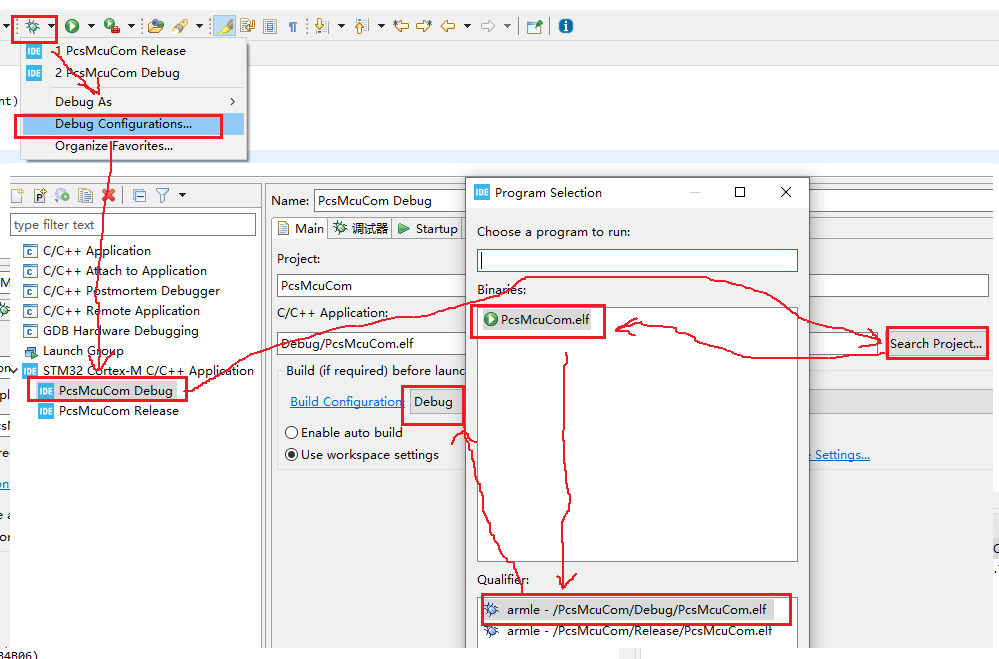Click the blue Information Center icon
The image size is (999, 659).
coord(566,26)
